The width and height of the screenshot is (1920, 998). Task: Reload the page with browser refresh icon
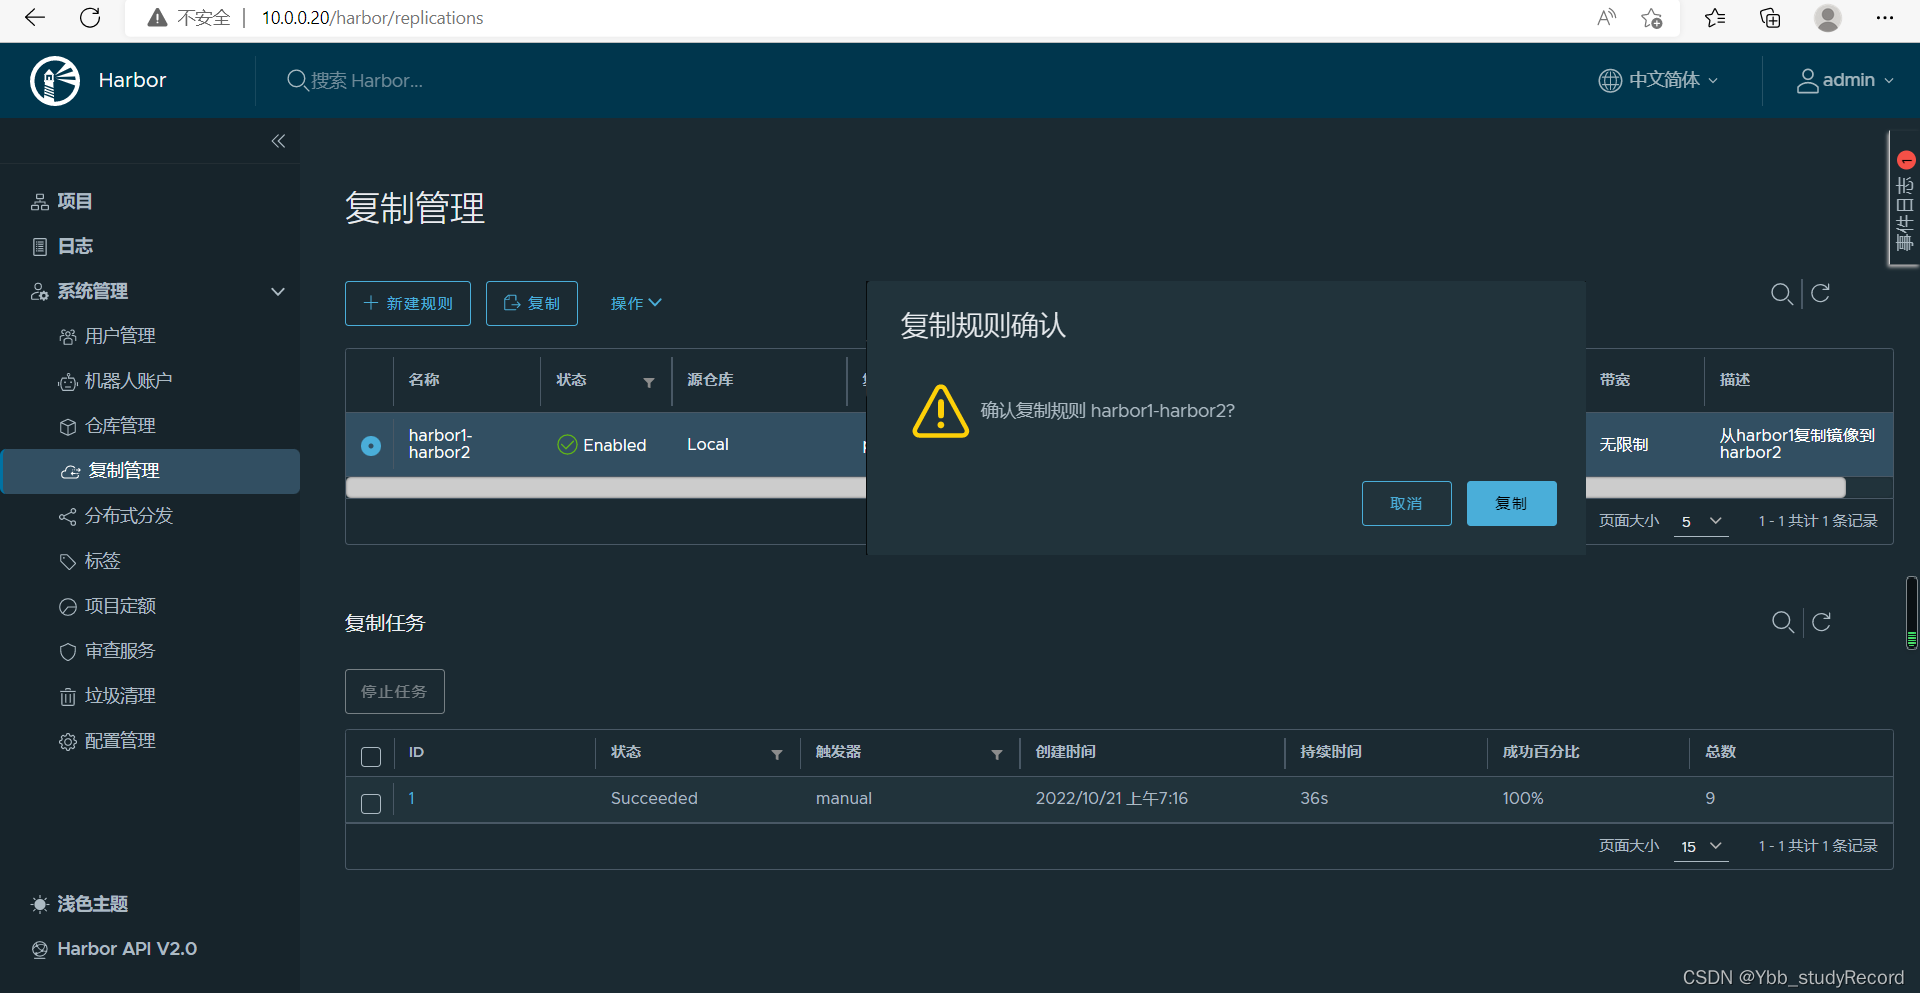point(90,18)
